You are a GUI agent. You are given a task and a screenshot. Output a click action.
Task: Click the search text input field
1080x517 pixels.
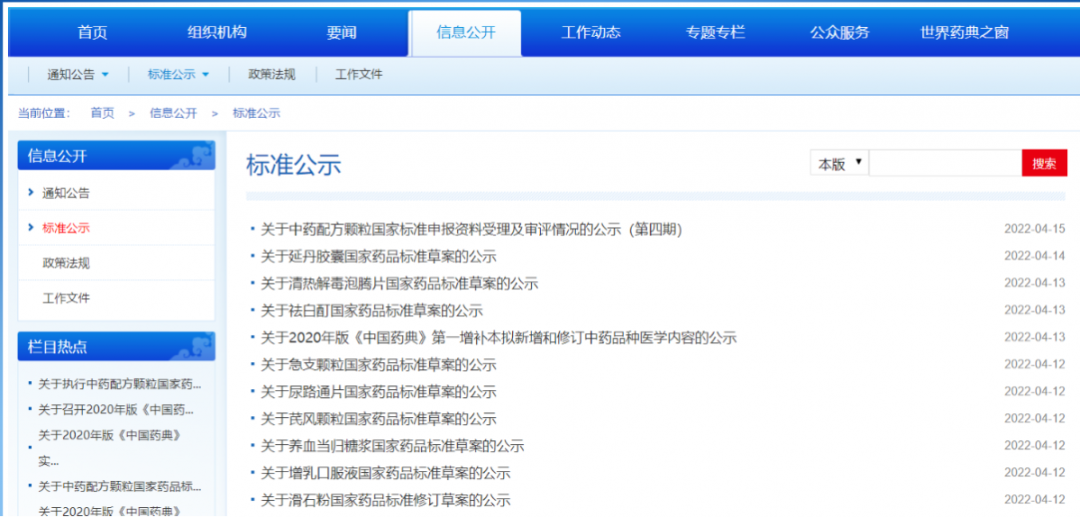[944, 164]
